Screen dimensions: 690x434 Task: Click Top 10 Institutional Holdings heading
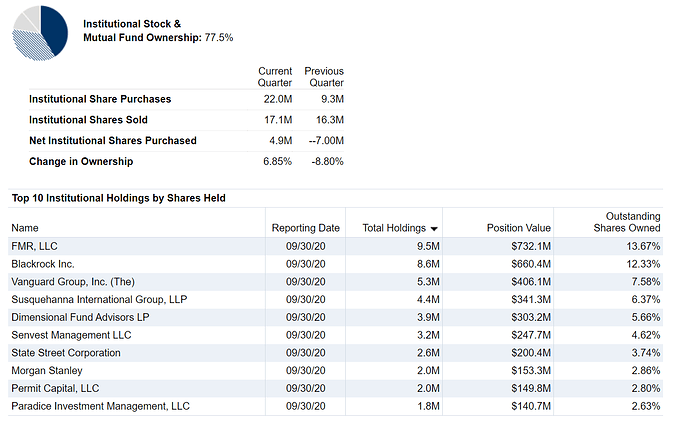tap(118, 198)
